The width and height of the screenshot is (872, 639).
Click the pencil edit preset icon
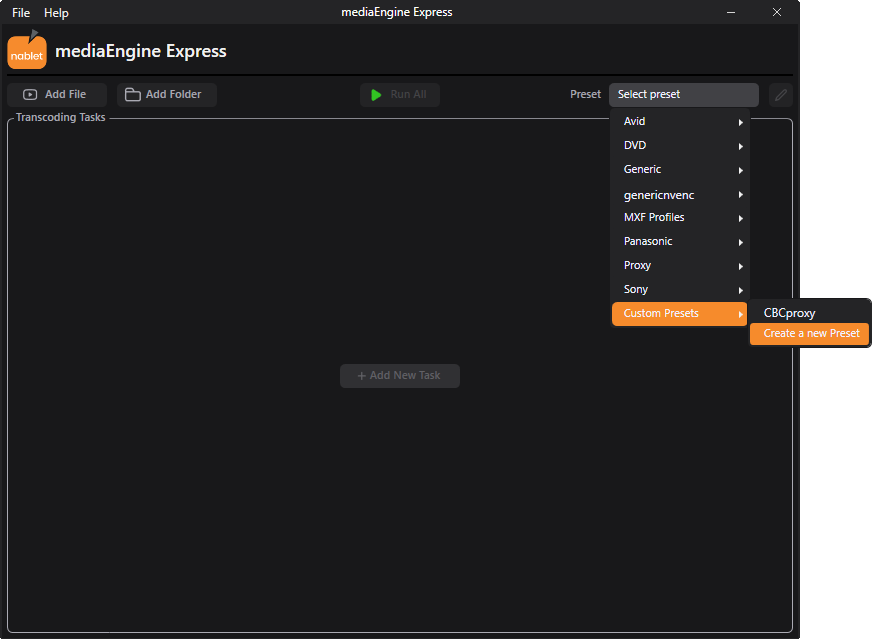click(781, 95)
